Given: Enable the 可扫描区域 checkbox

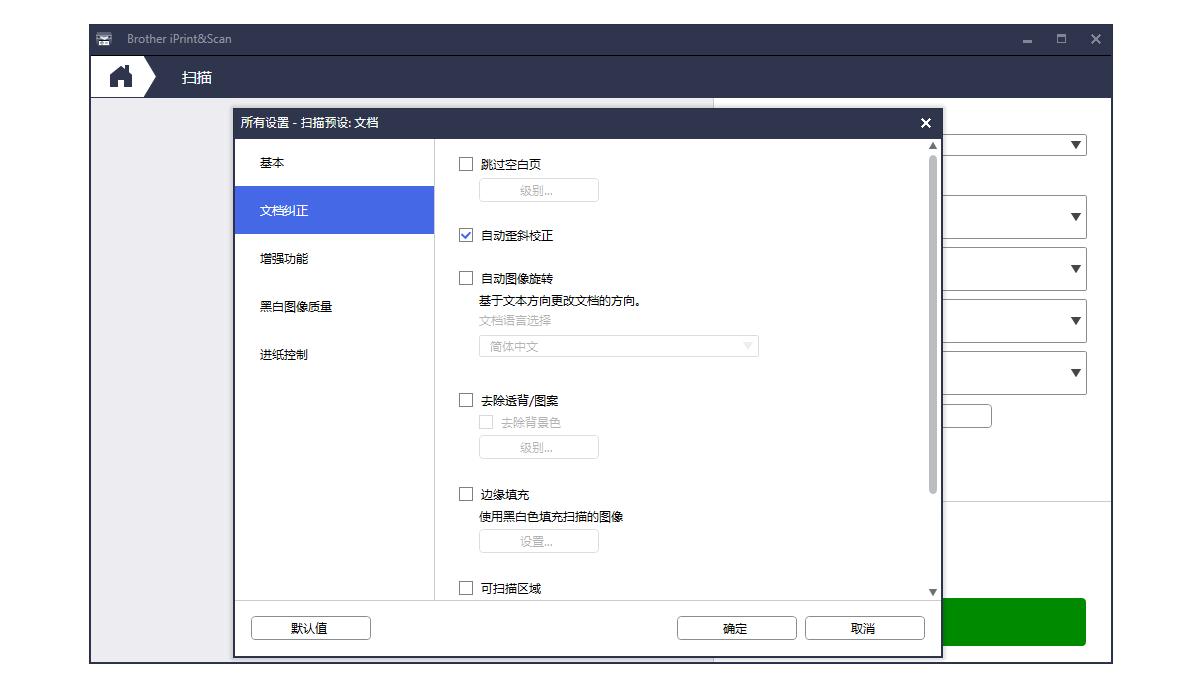Looking at the screenshot, I should tap(466, 588).
